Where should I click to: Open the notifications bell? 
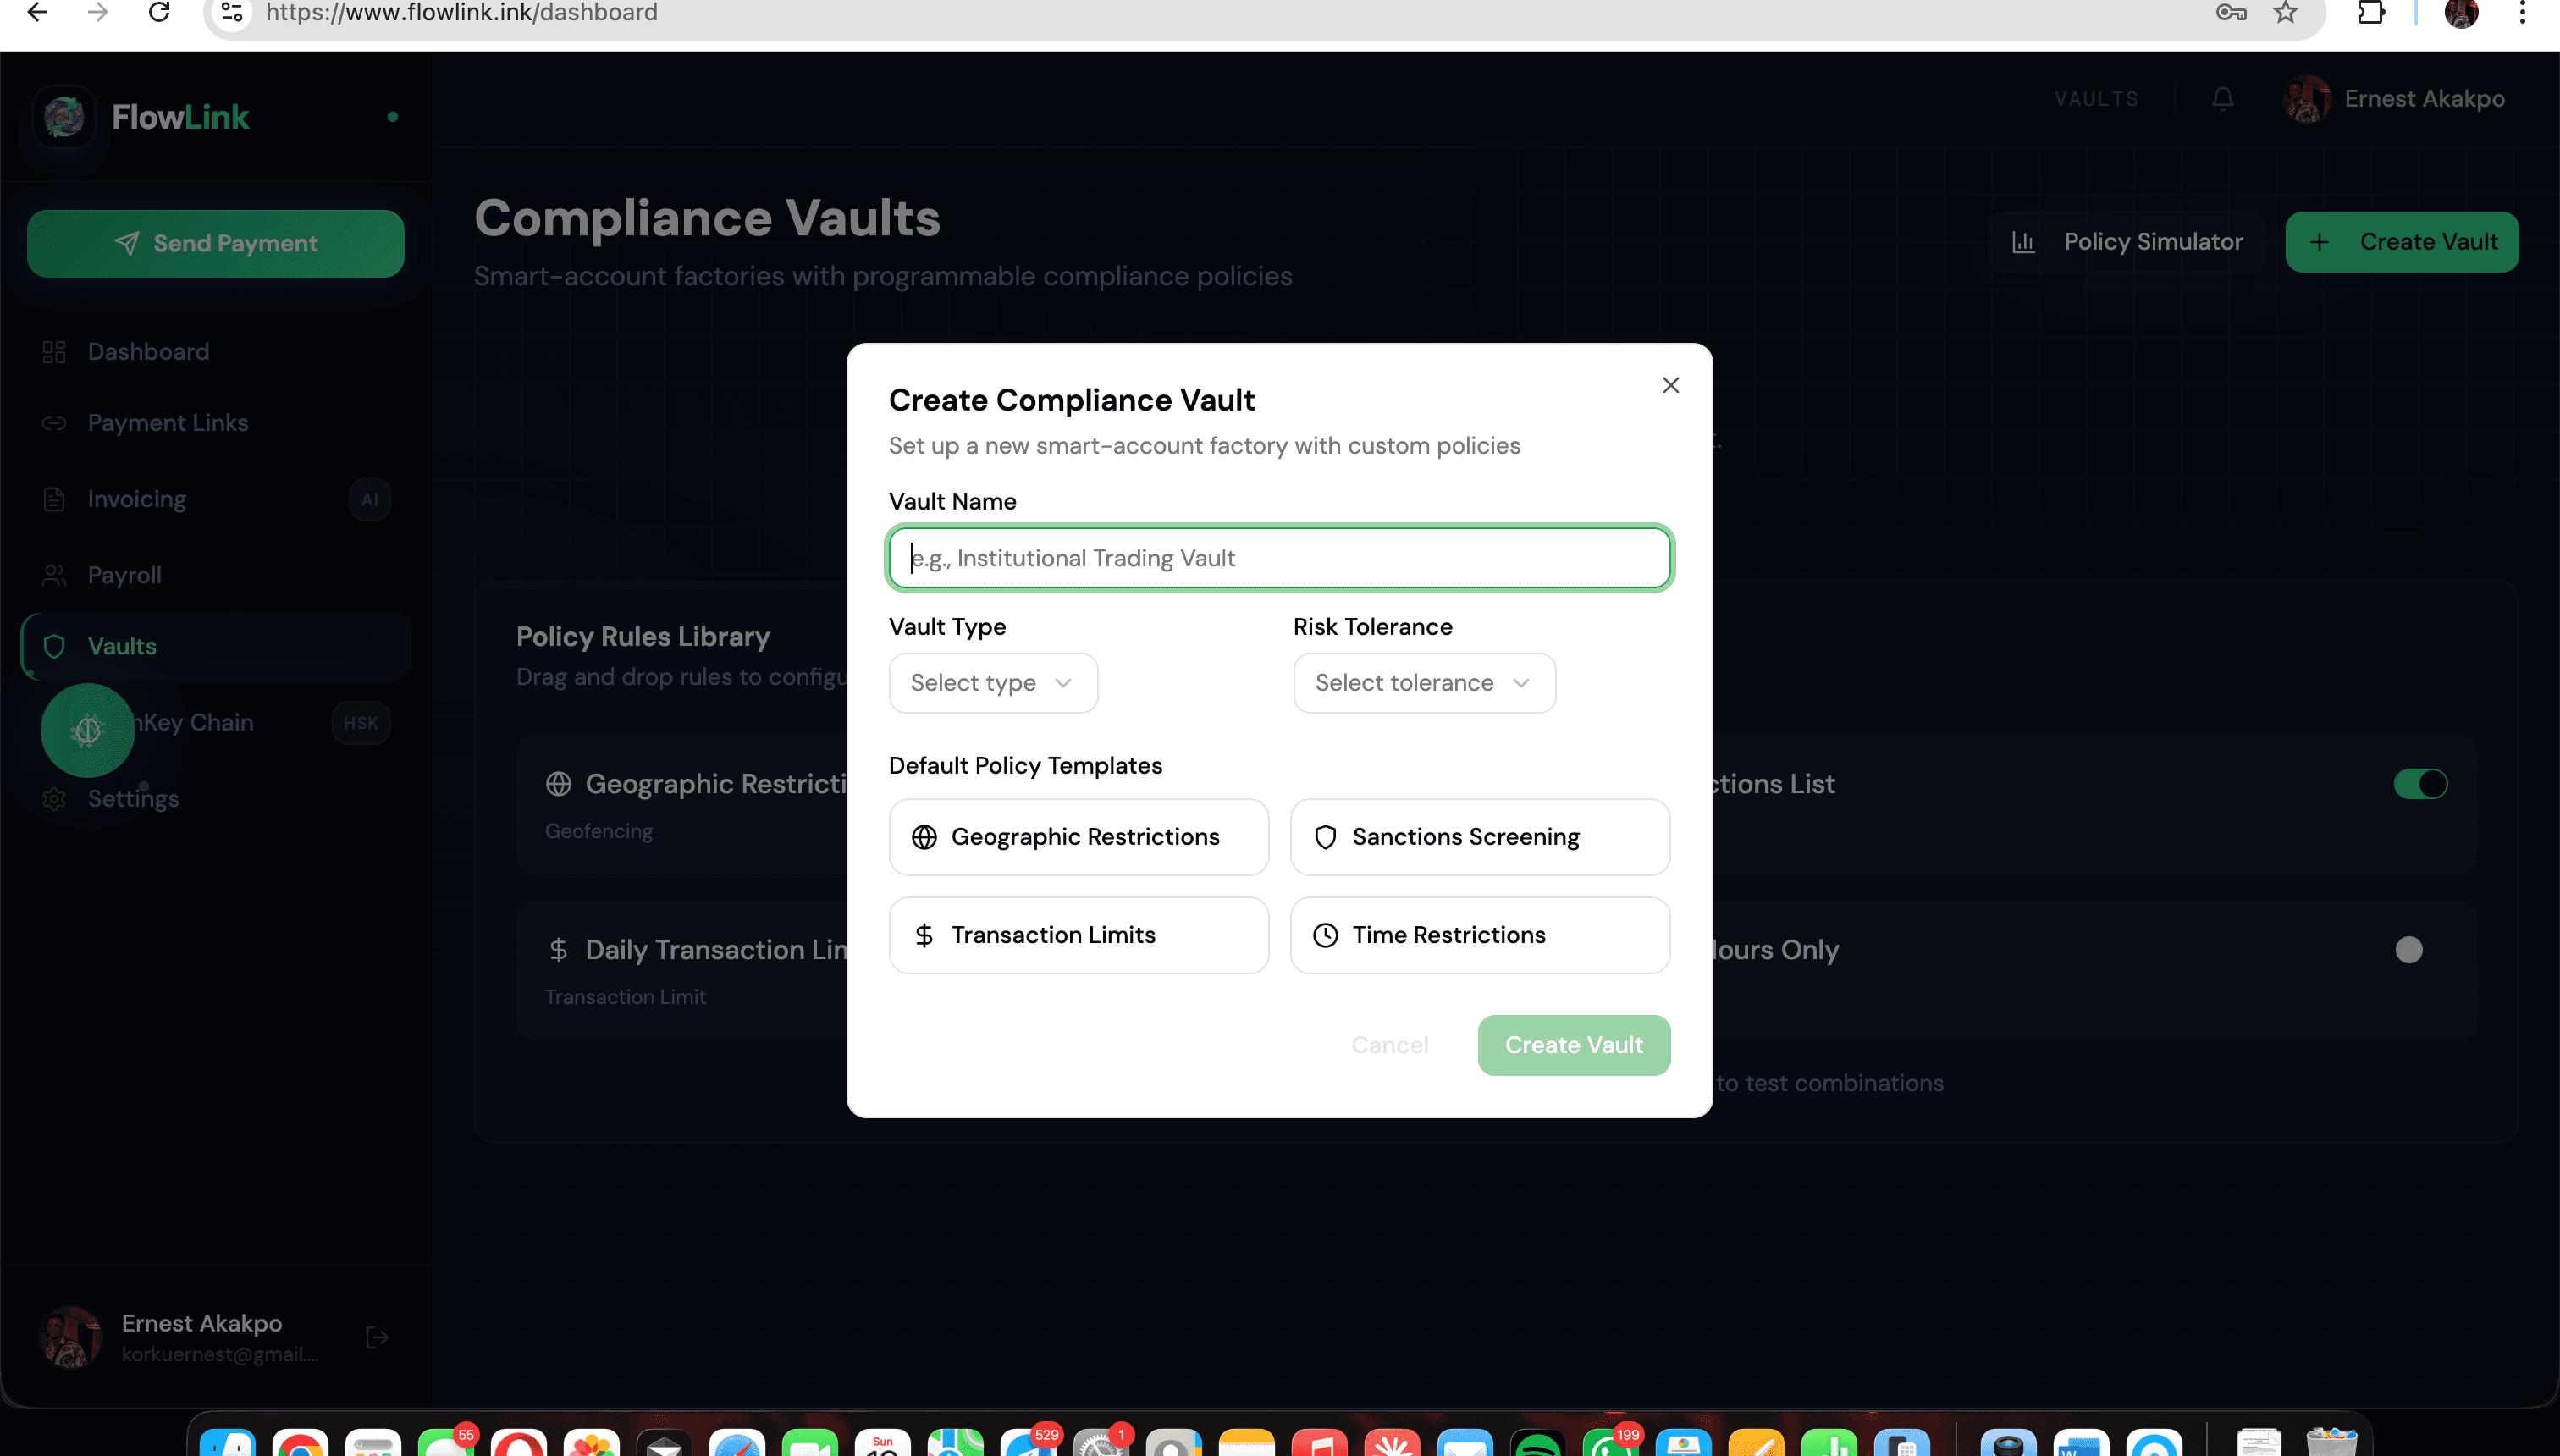tap(2222, 99)
